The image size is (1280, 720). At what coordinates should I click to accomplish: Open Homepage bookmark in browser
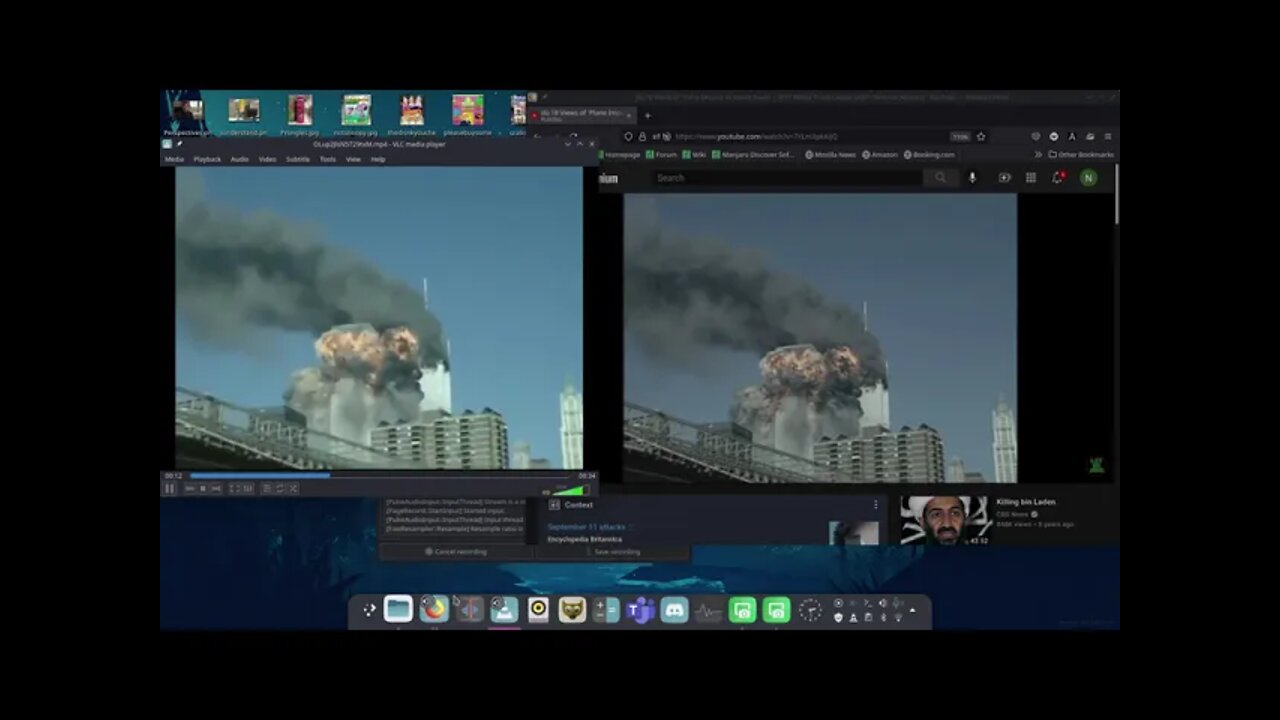coord(619,155)
